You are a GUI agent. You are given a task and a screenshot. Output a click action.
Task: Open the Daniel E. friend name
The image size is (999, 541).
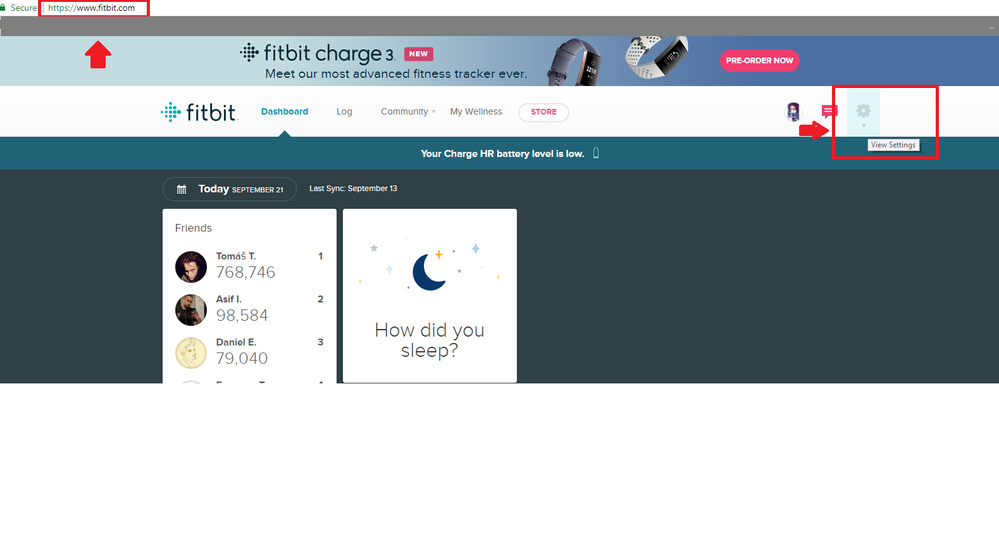[x=236, y=342]
